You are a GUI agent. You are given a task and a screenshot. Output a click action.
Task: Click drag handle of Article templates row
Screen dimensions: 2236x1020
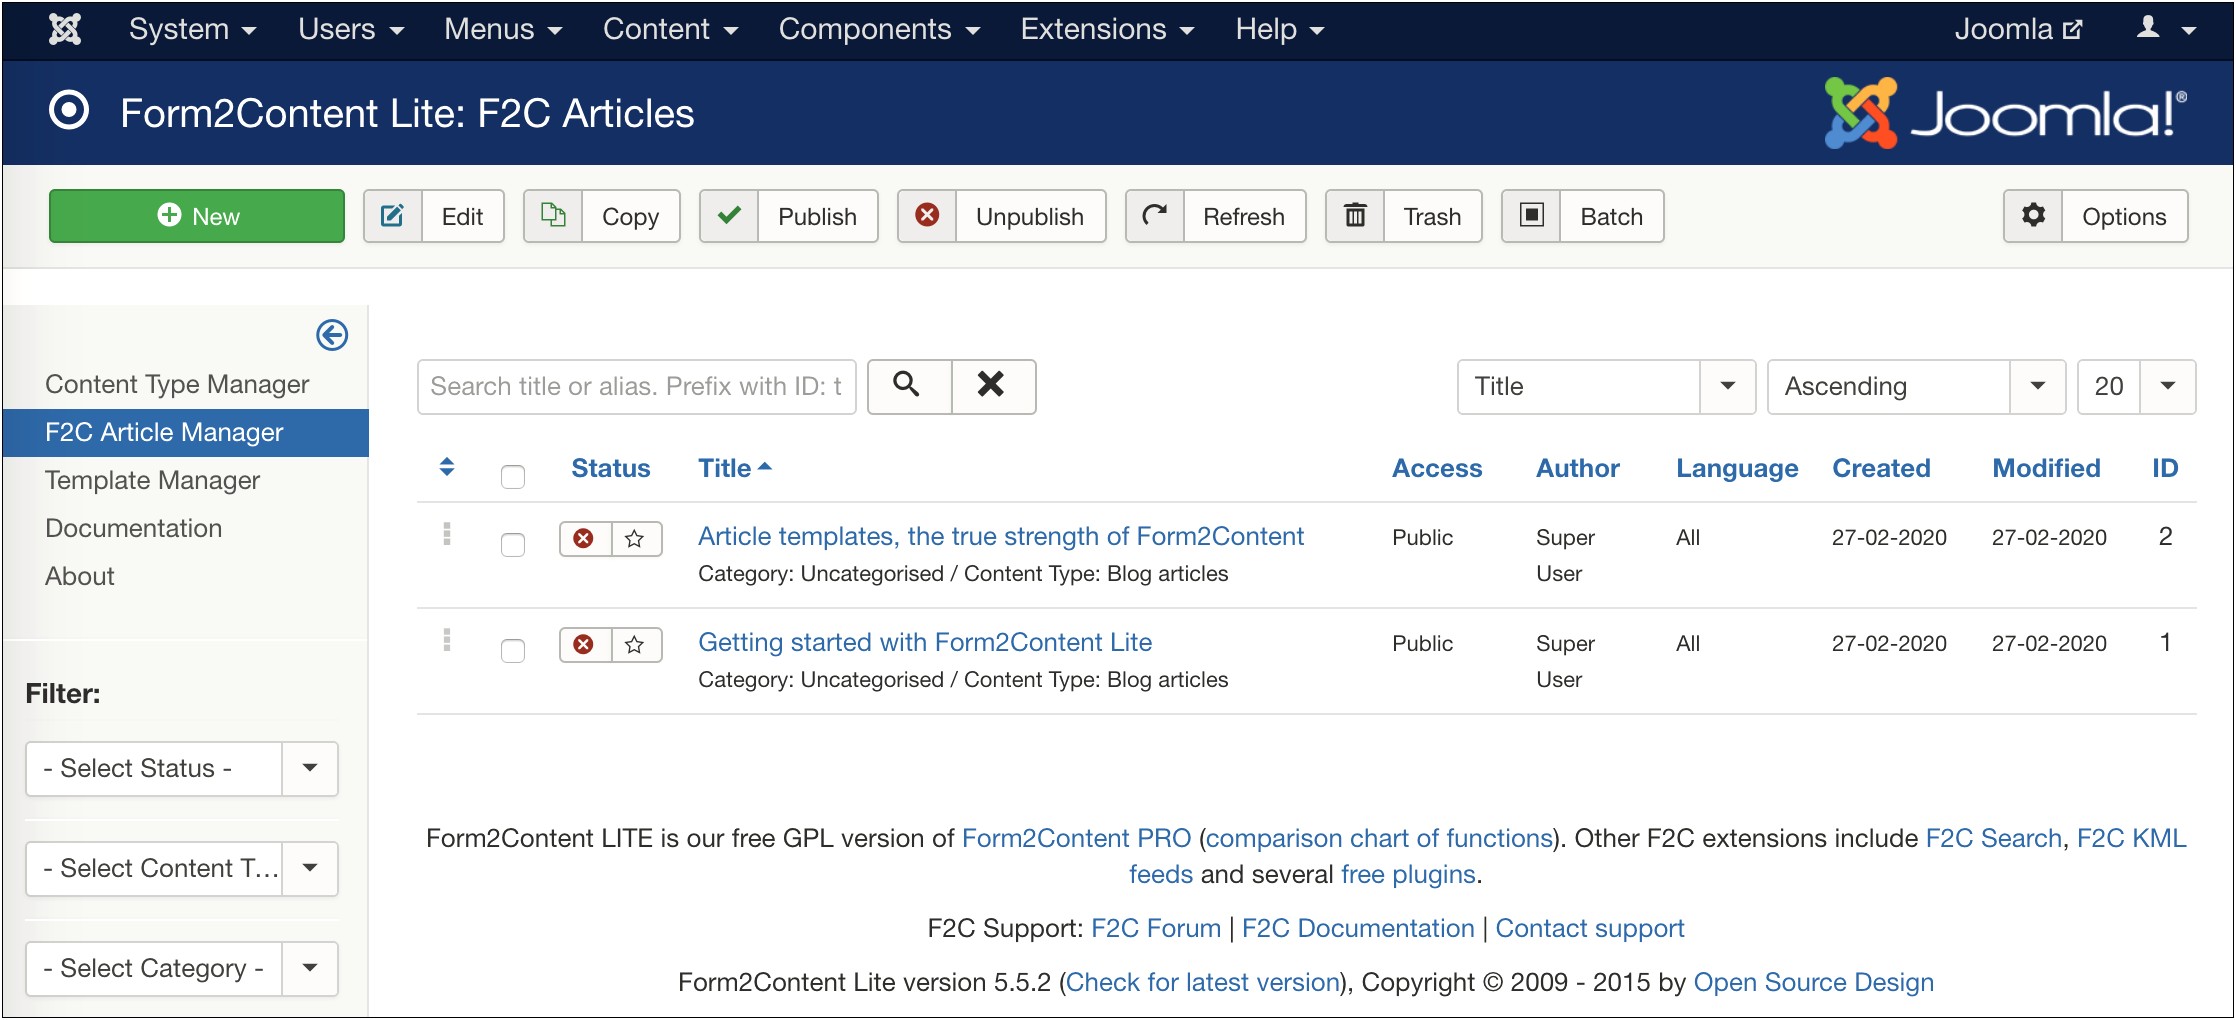447,534
